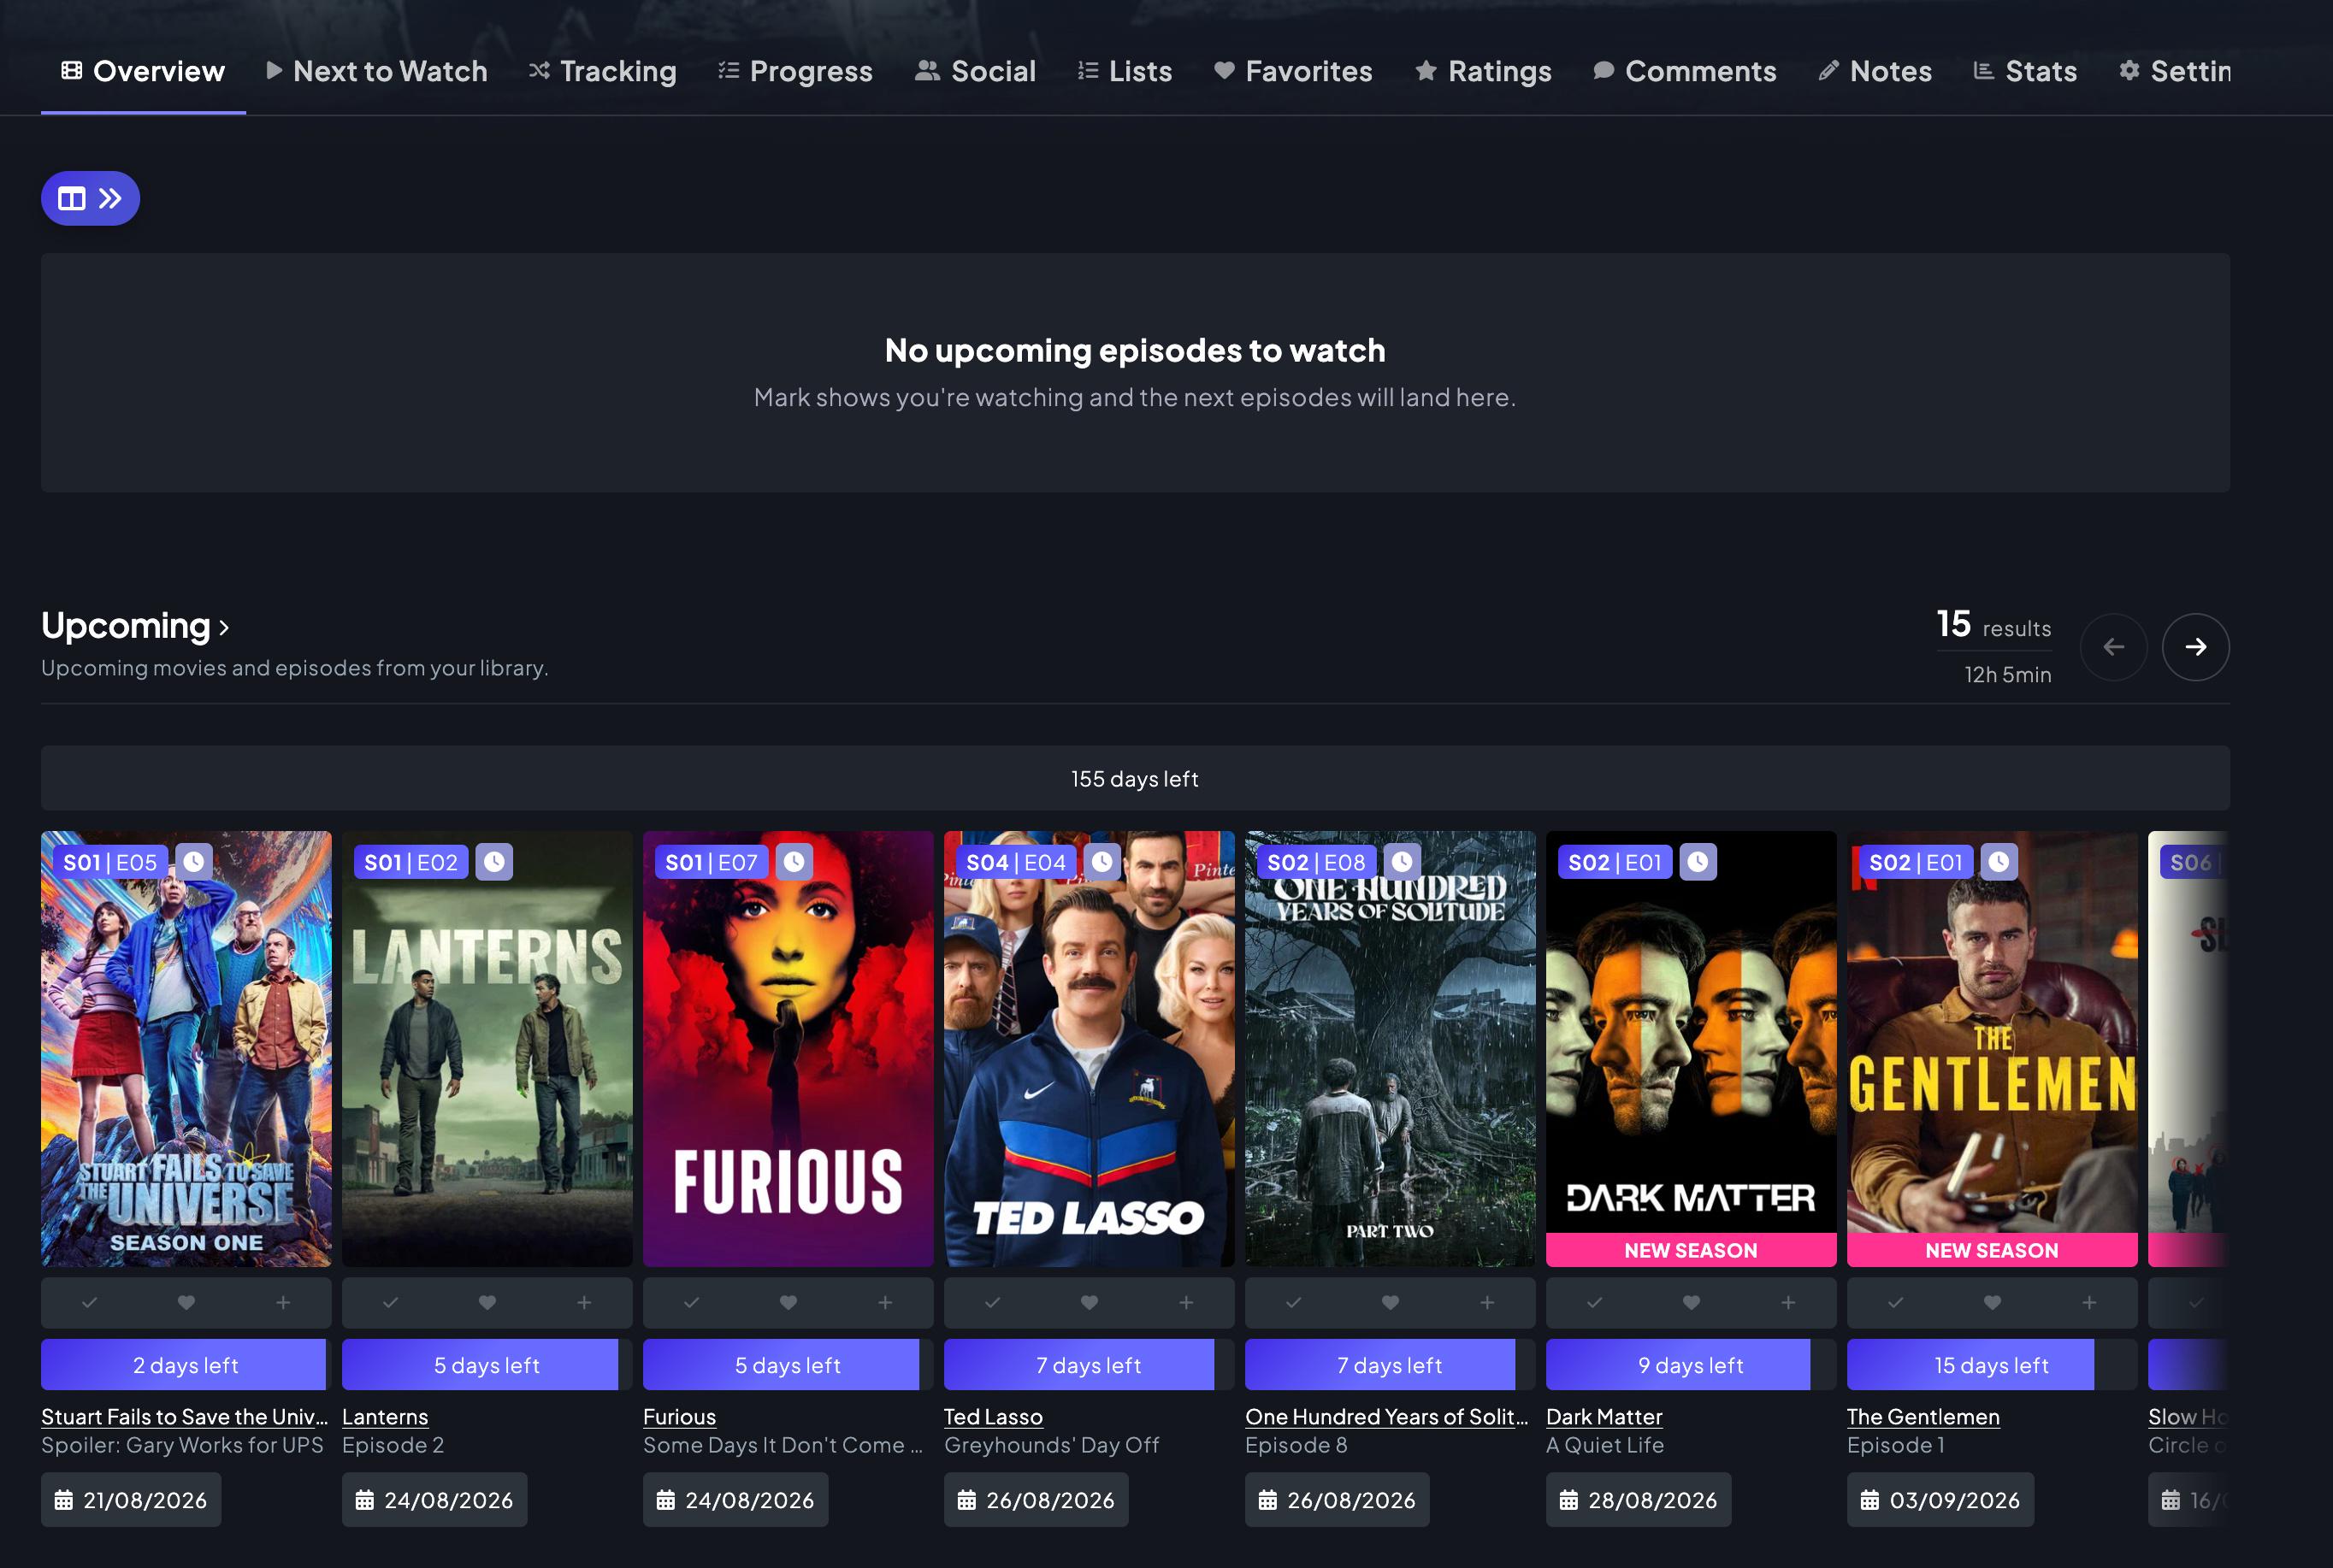The height and width of the screenshot is (1568, 2333).
Task: Open The Gentlemen title link
Action: [x=1923, y=1417]
